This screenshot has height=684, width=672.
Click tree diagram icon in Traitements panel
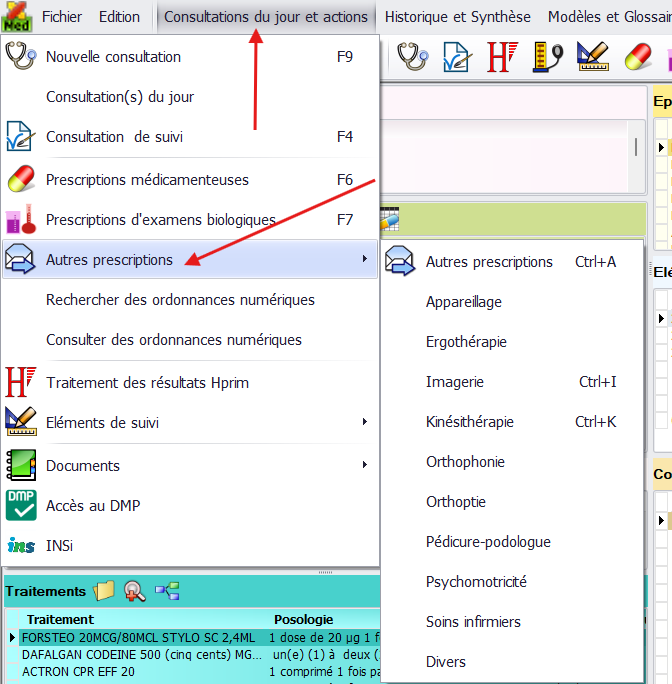167,591
